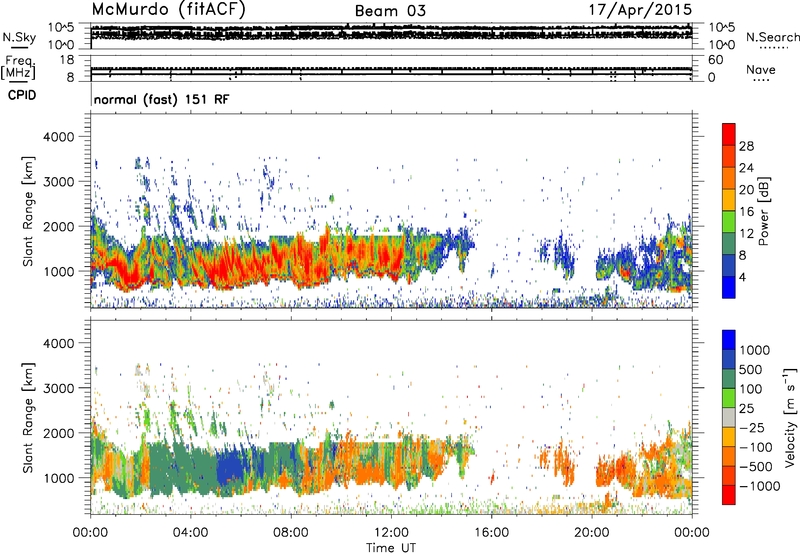Image resolution: width=800 pixels, height=554 pixels.
Task: Click the 'CPID' label
Action: pos(22,95)
